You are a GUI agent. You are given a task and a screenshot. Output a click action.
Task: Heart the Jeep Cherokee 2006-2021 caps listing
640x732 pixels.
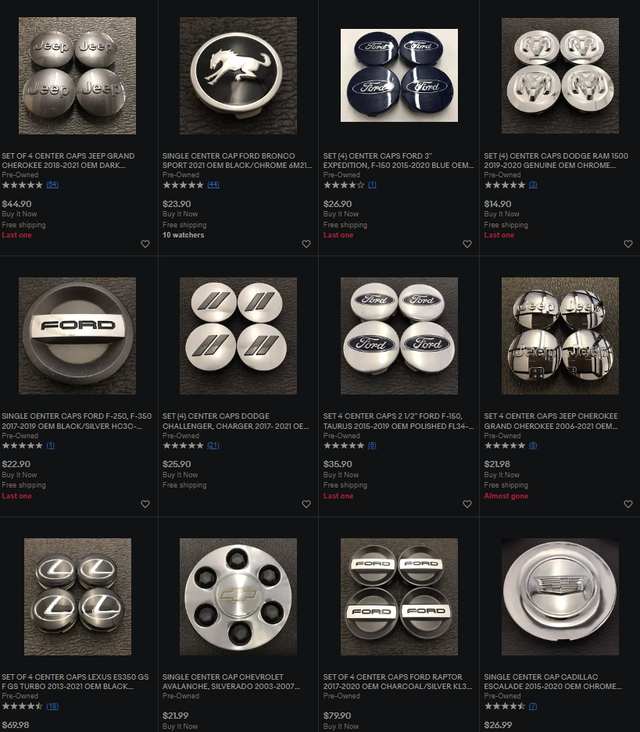point(628,504)
